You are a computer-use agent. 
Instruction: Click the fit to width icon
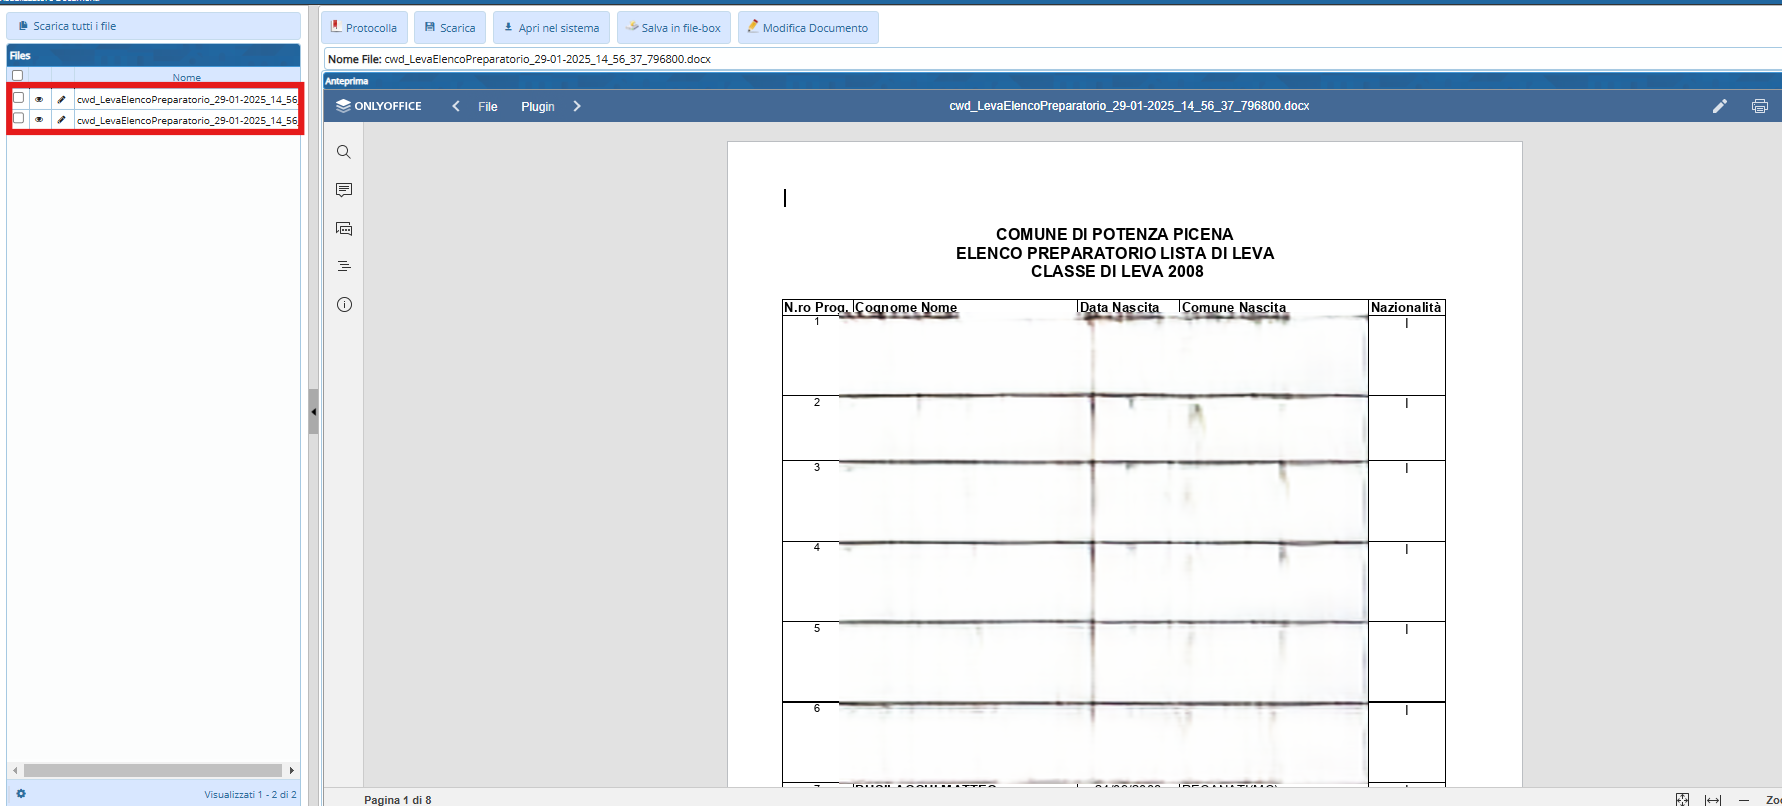click(x=1713, y=799)
